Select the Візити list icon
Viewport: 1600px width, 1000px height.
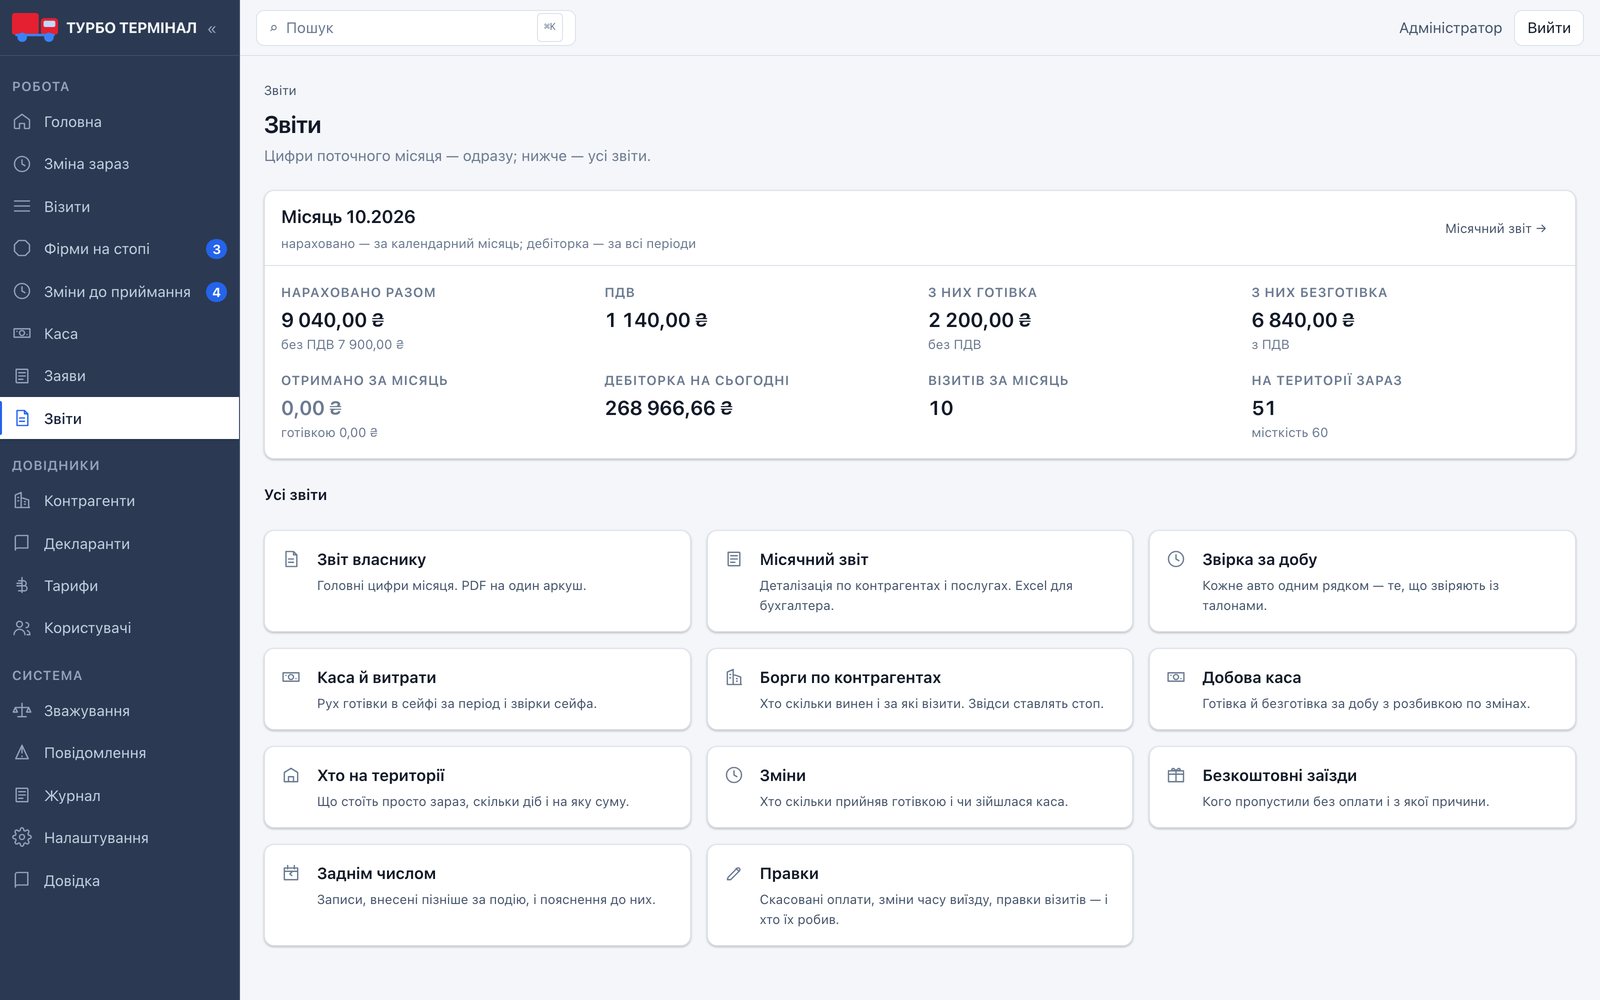pyautogui.click(x=22, y=207)
